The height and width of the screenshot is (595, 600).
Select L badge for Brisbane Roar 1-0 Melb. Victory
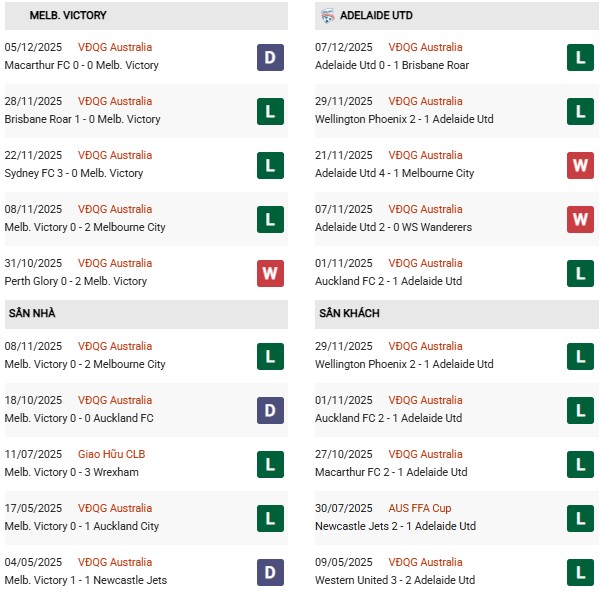coord(270,111)
